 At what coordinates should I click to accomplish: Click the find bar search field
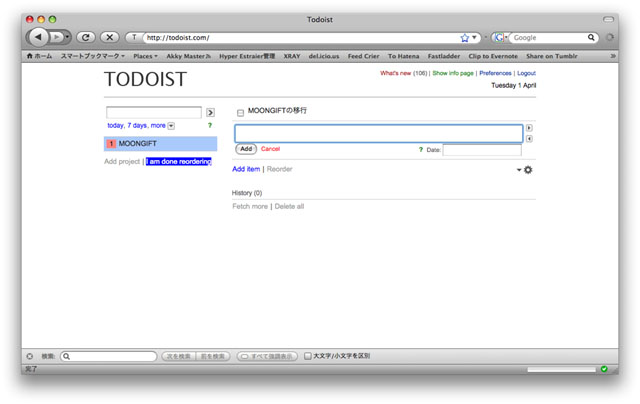[109, 356]
